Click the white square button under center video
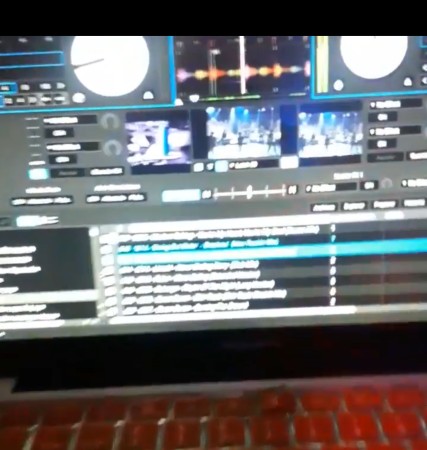 [289, 163]
